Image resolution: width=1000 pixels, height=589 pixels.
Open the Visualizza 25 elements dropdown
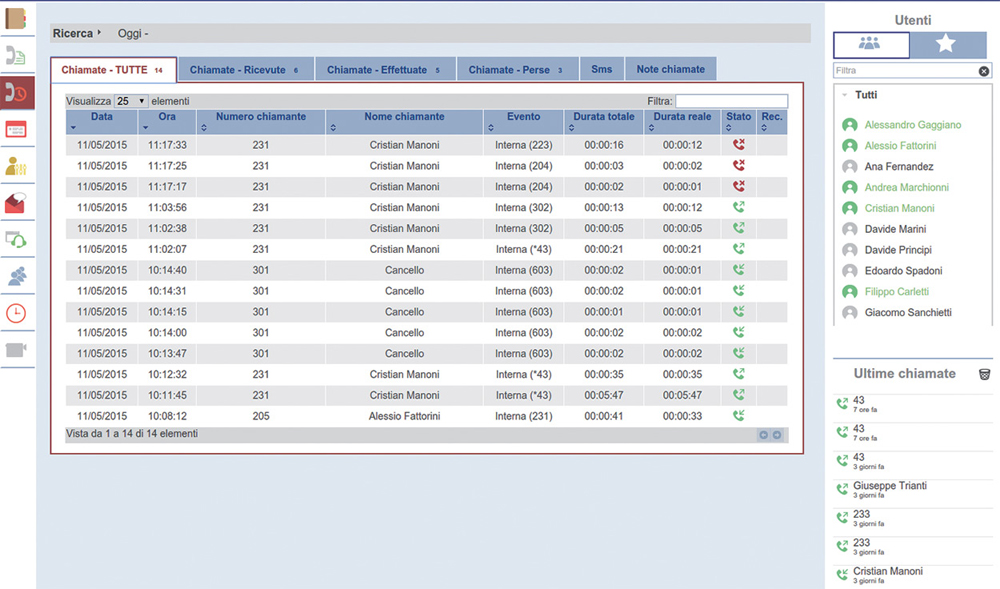[x=131, y=101]
